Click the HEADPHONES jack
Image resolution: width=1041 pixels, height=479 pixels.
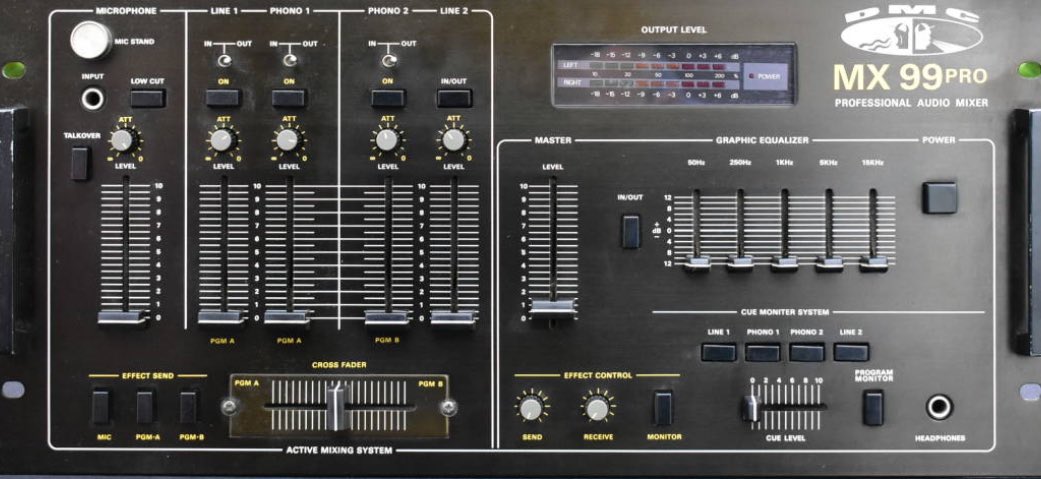click(x=939, y=407)
